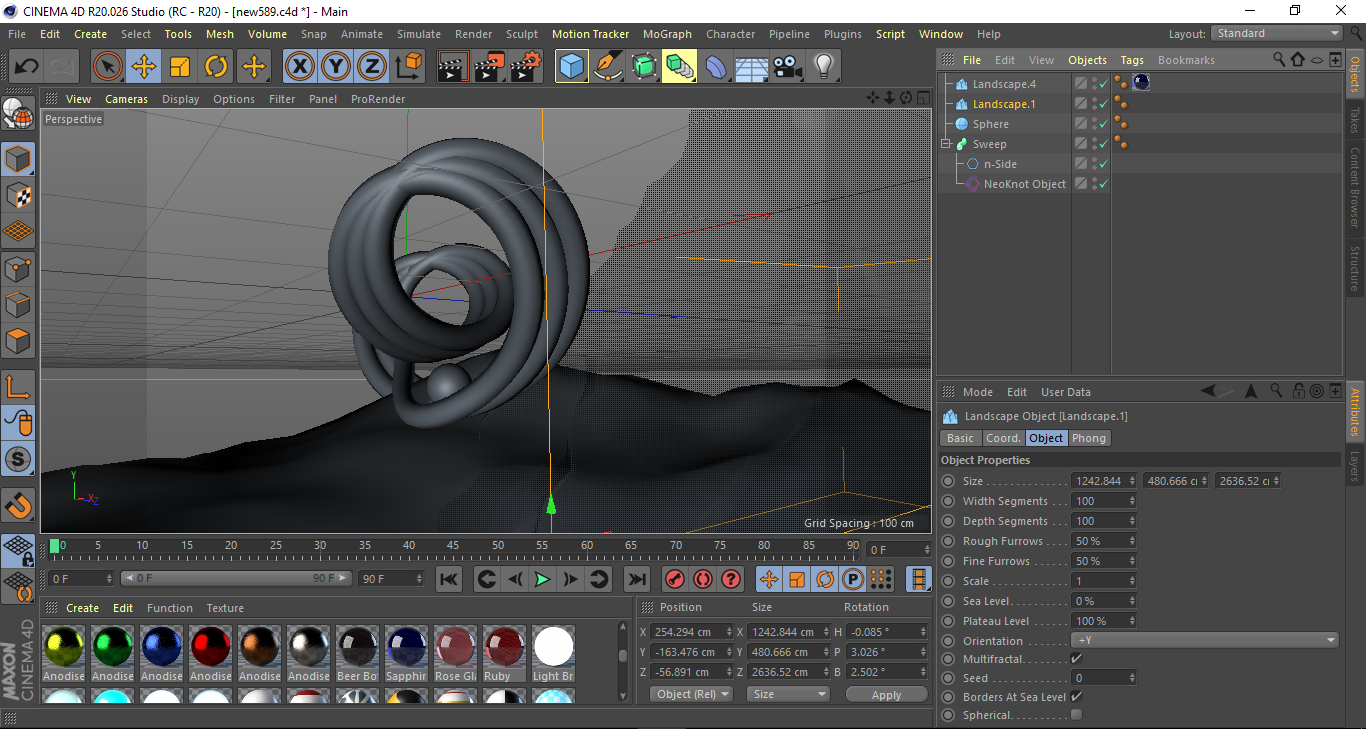Toggle Landscape.4 enabled checkmark
The width and height of the screenshot is (1366, 729).
tap(1103, 85)
